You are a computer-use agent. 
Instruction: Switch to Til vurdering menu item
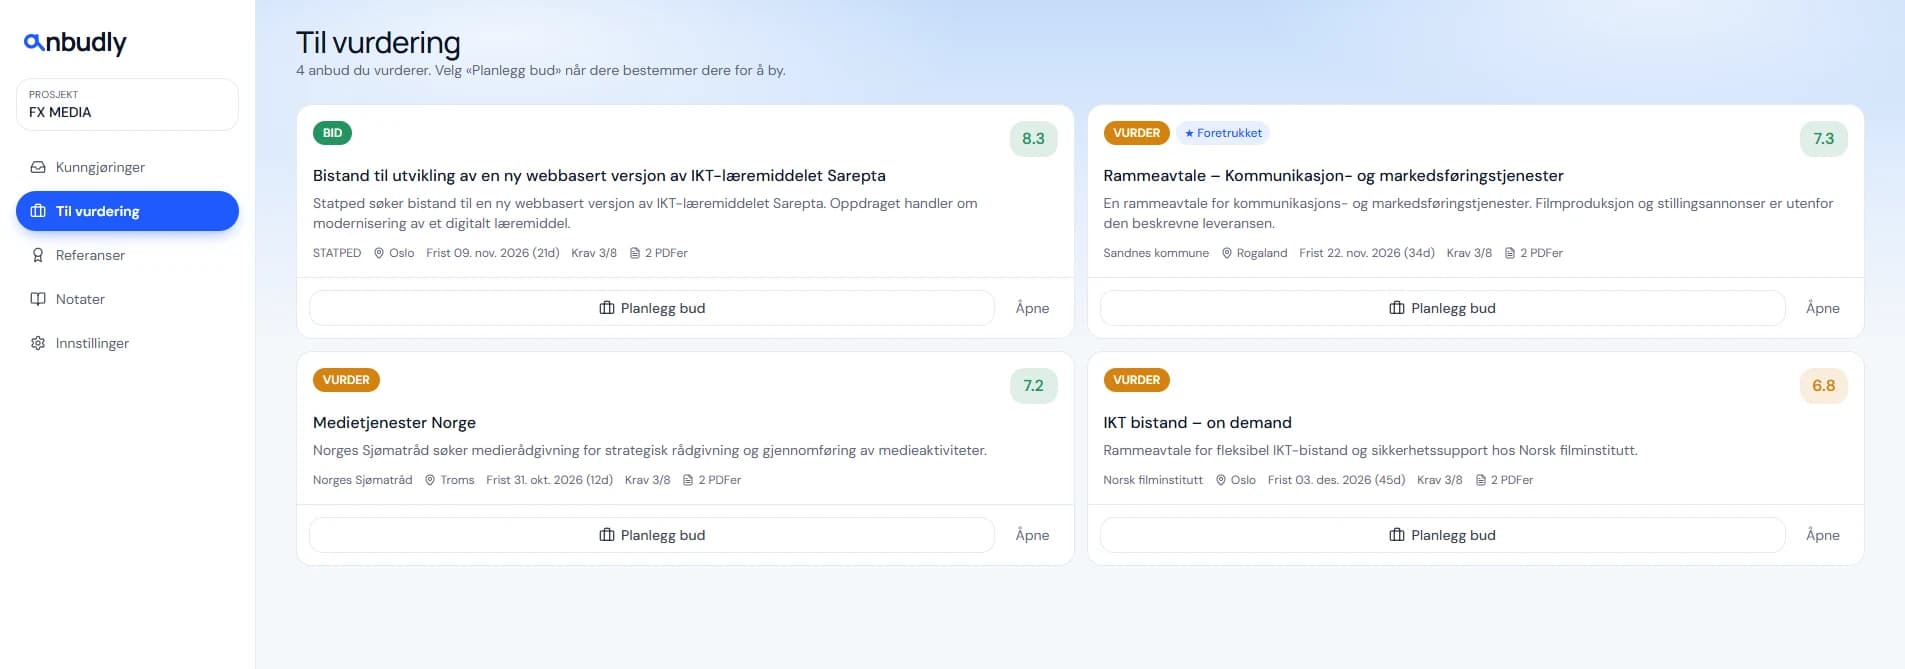point(127,211)
